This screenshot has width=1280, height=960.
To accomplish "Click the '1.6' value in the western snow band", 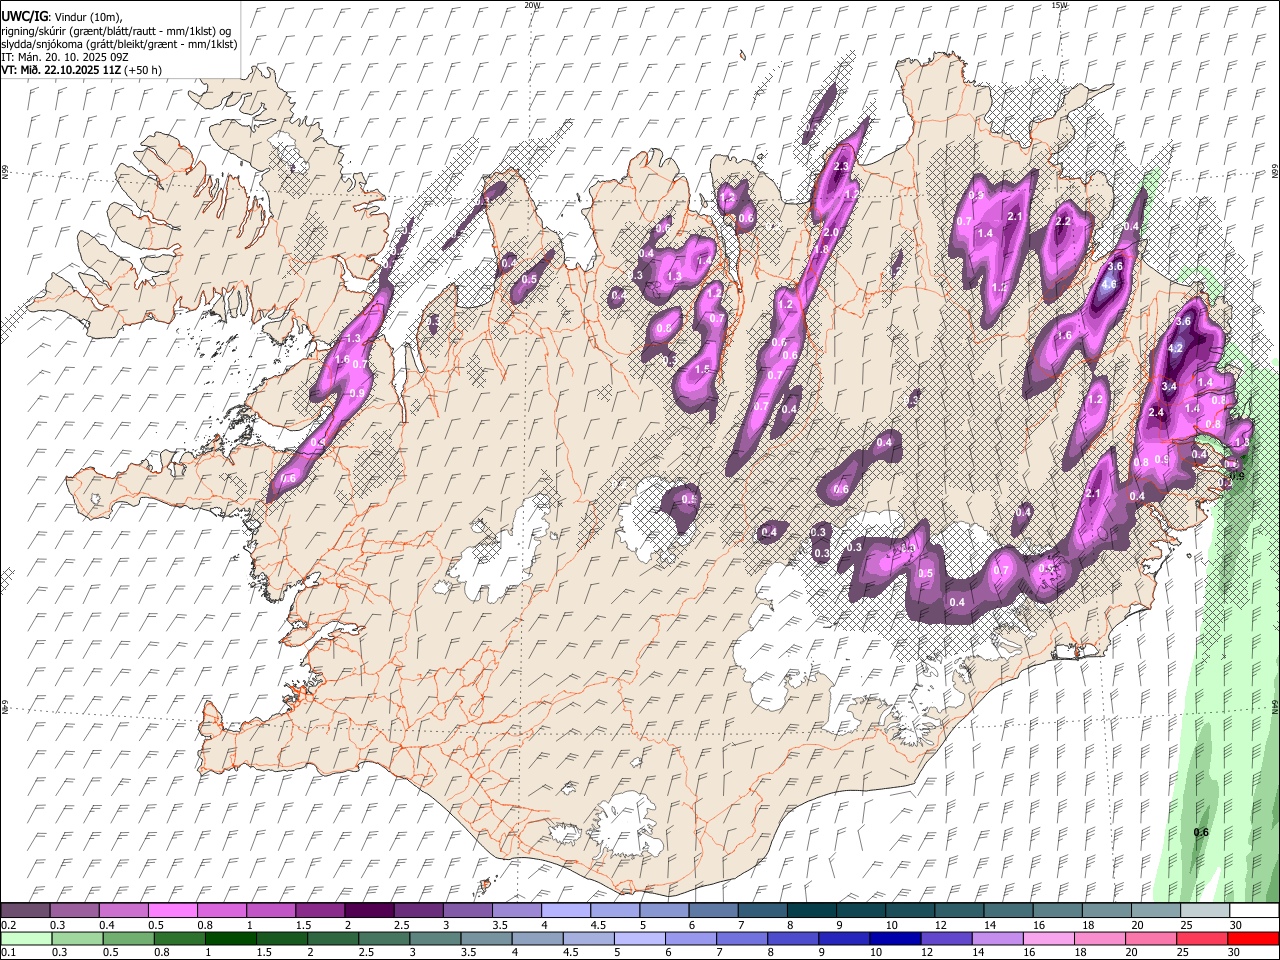I will click(x=342, y=359).
